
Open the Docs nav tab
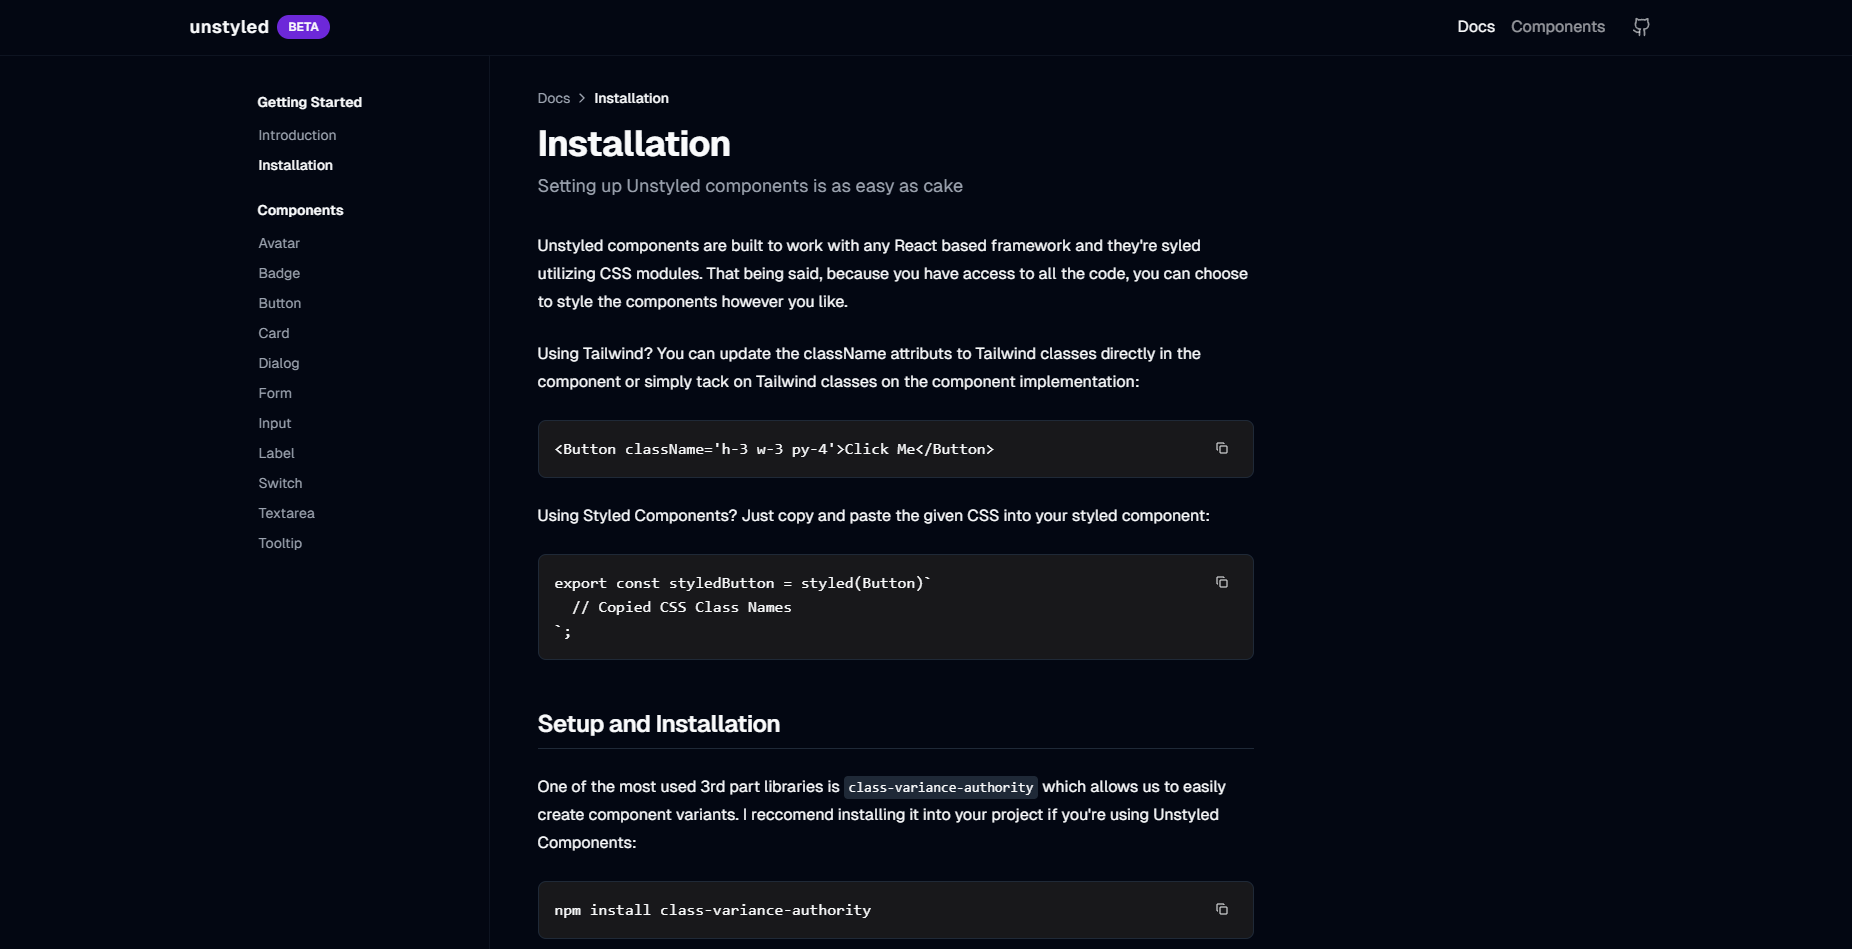coord(1475,27)
